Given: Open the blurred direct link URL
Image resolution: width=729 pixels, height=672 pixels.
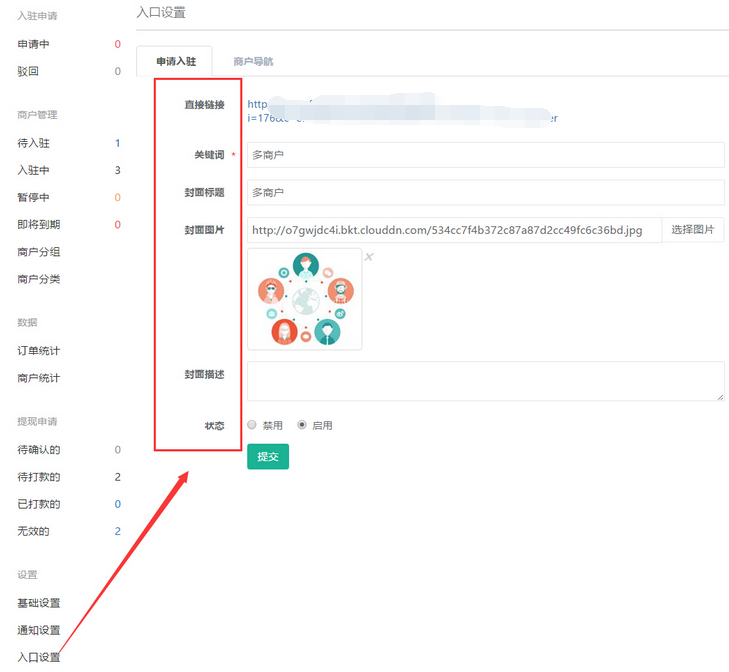Looking at the screenshot, I should pos(400,111).
